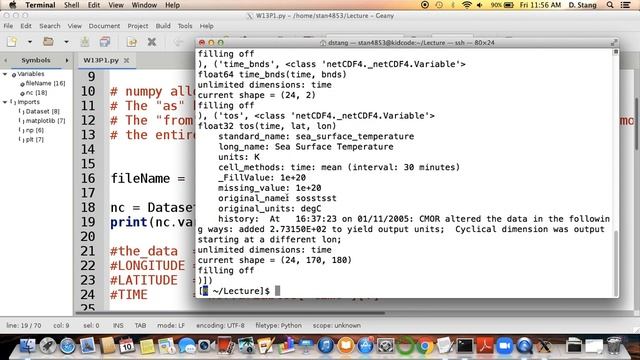Screen dimensions: 640x360
Task: Open Geany Build menu
Action: 163,26
